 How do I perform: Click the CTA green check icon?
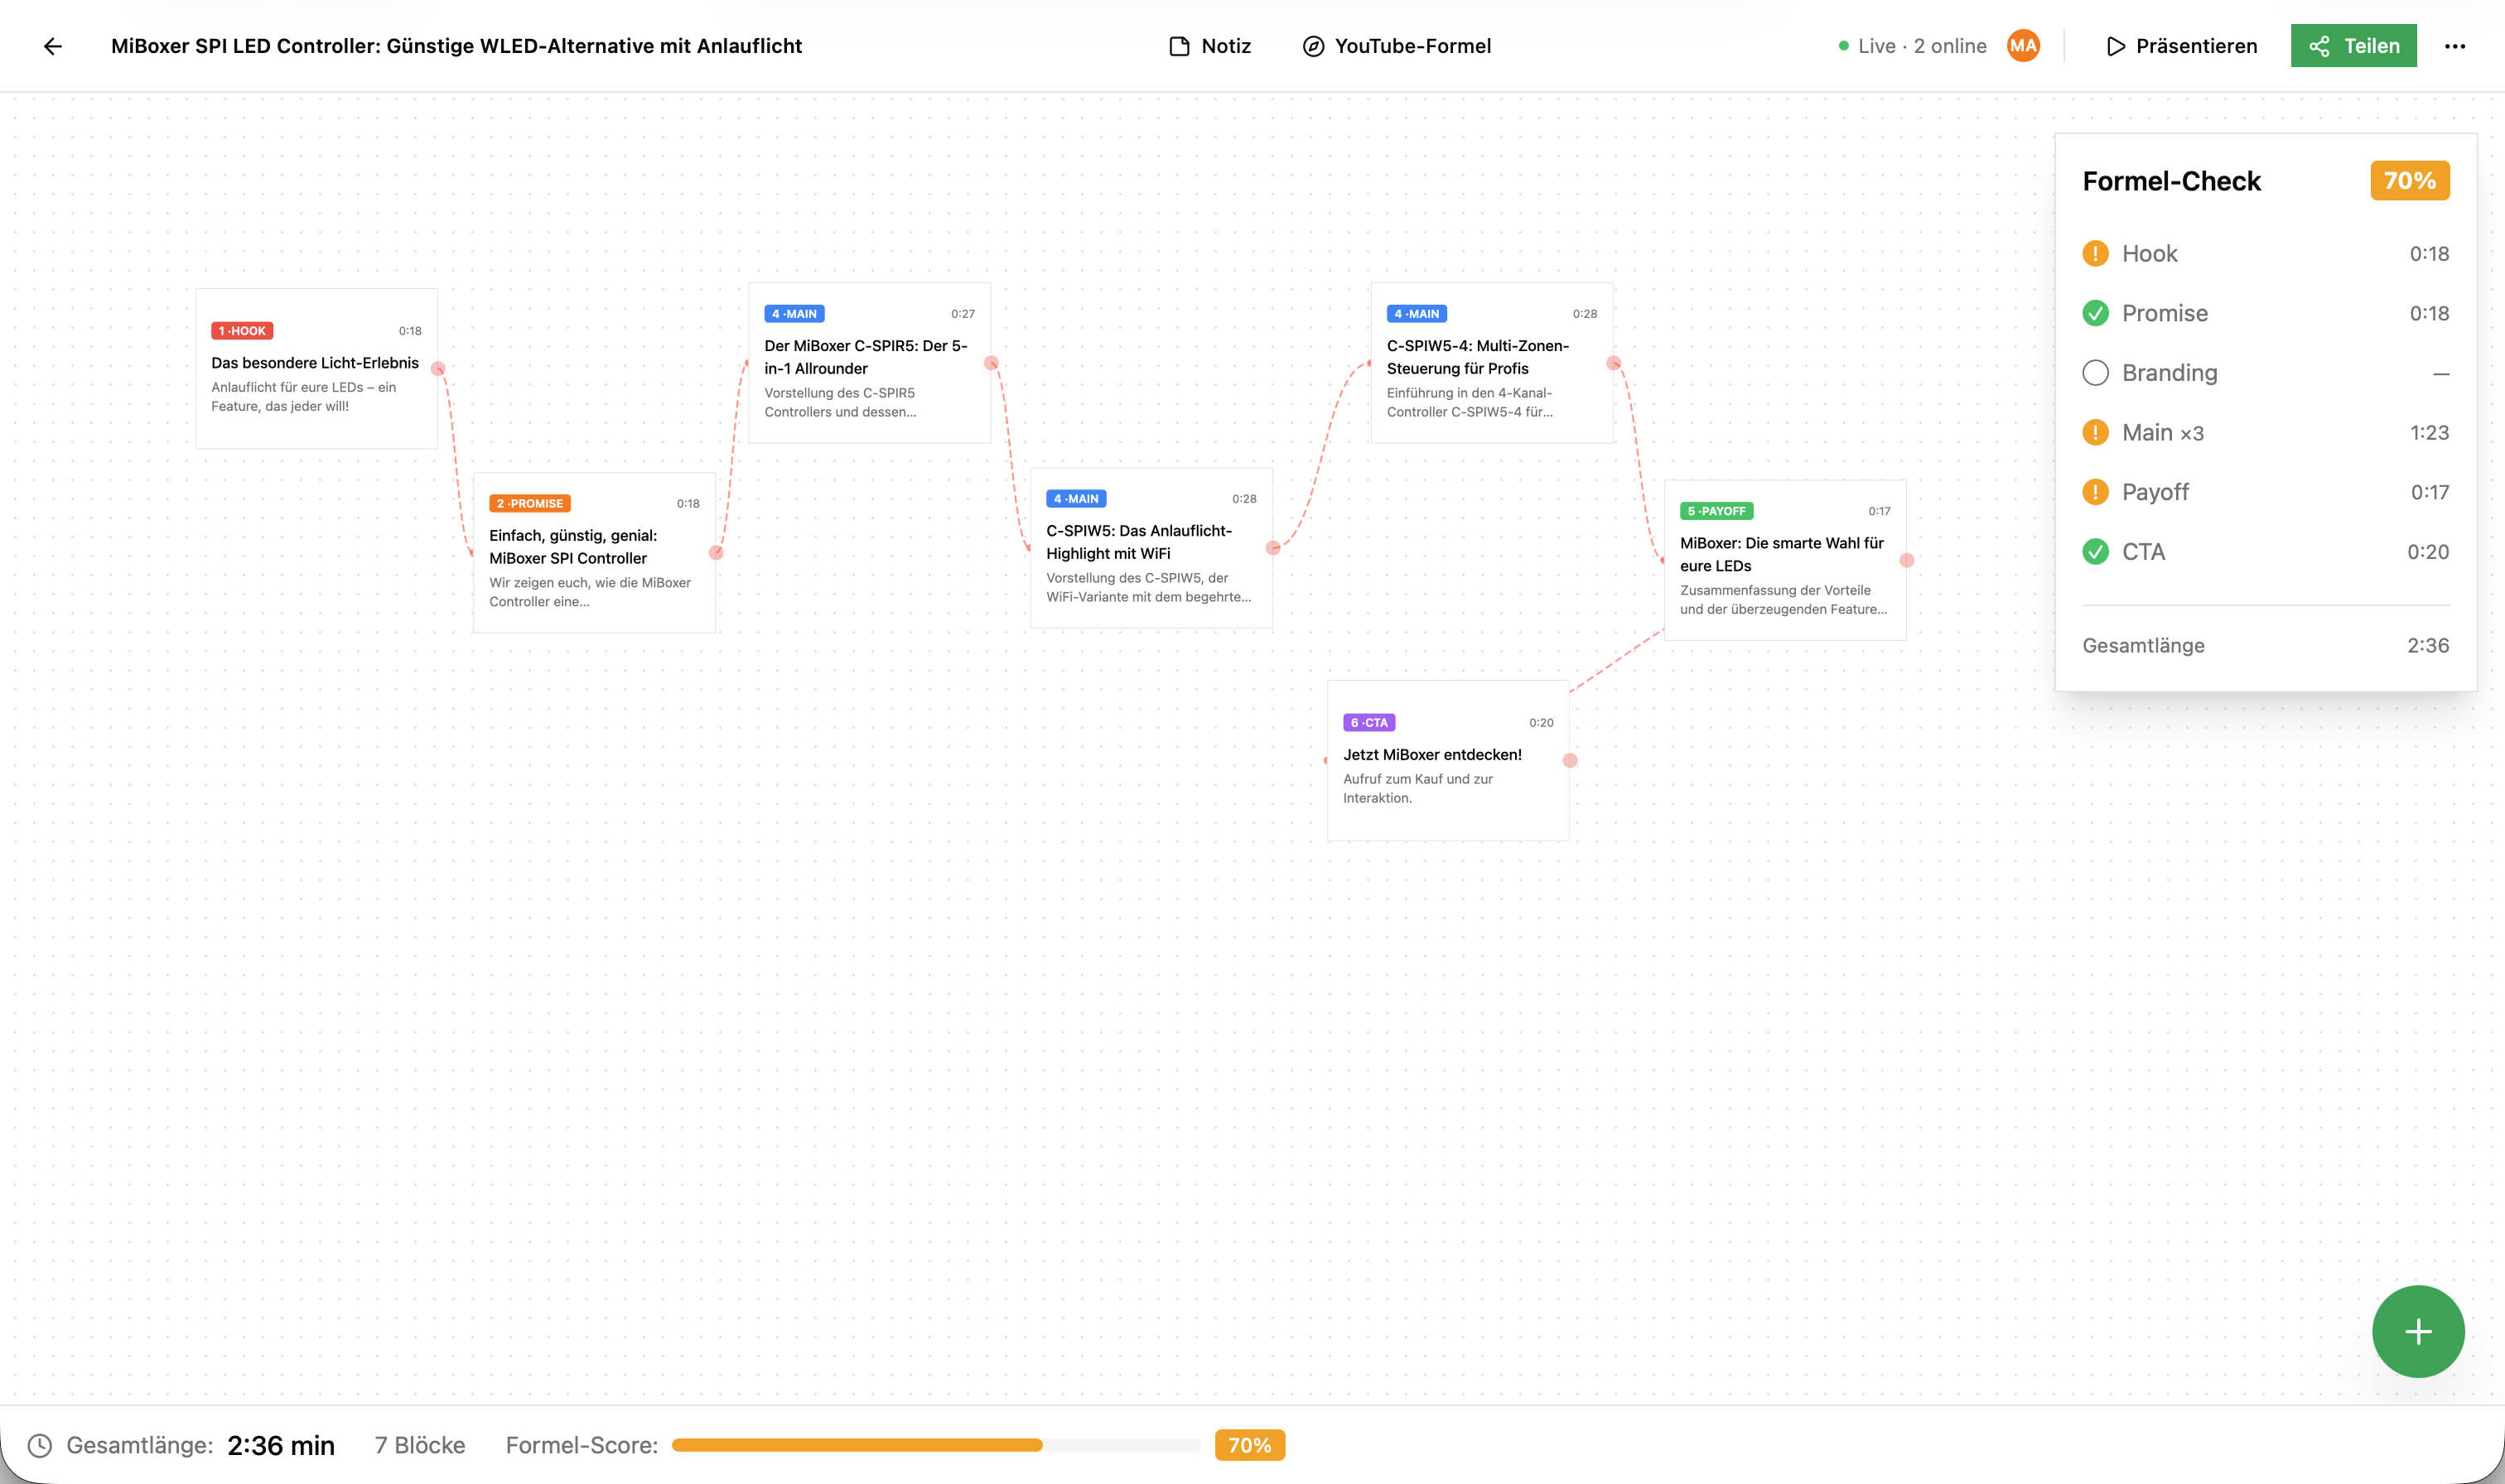2095,552
